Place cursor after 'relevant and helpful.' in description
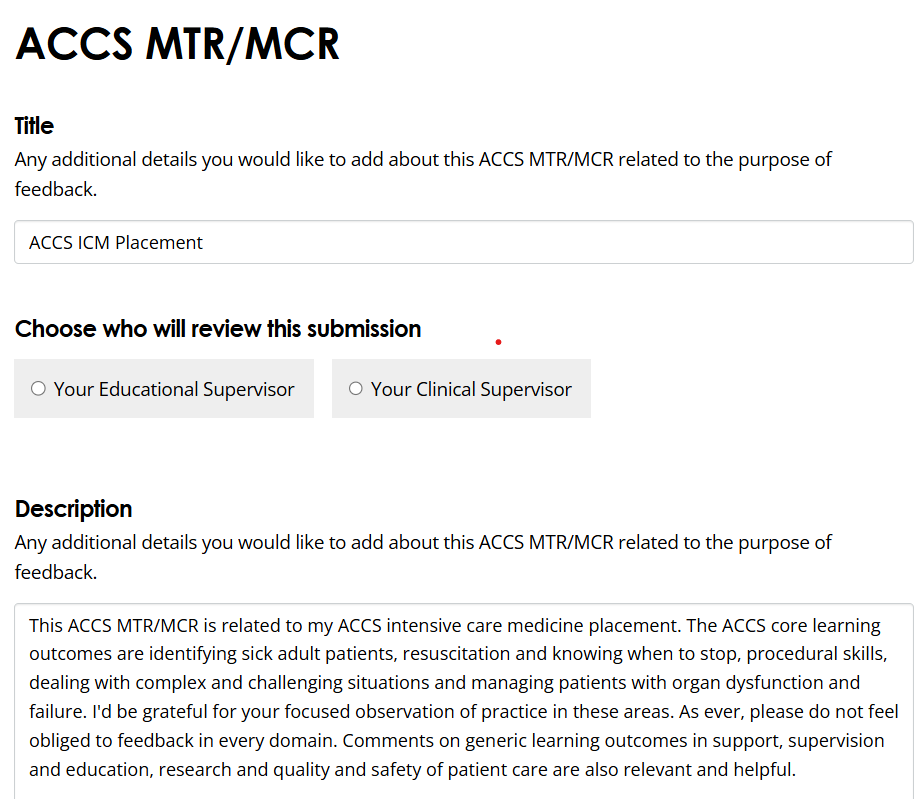Viewport: 924px width, 799px height. coord(797,770)
